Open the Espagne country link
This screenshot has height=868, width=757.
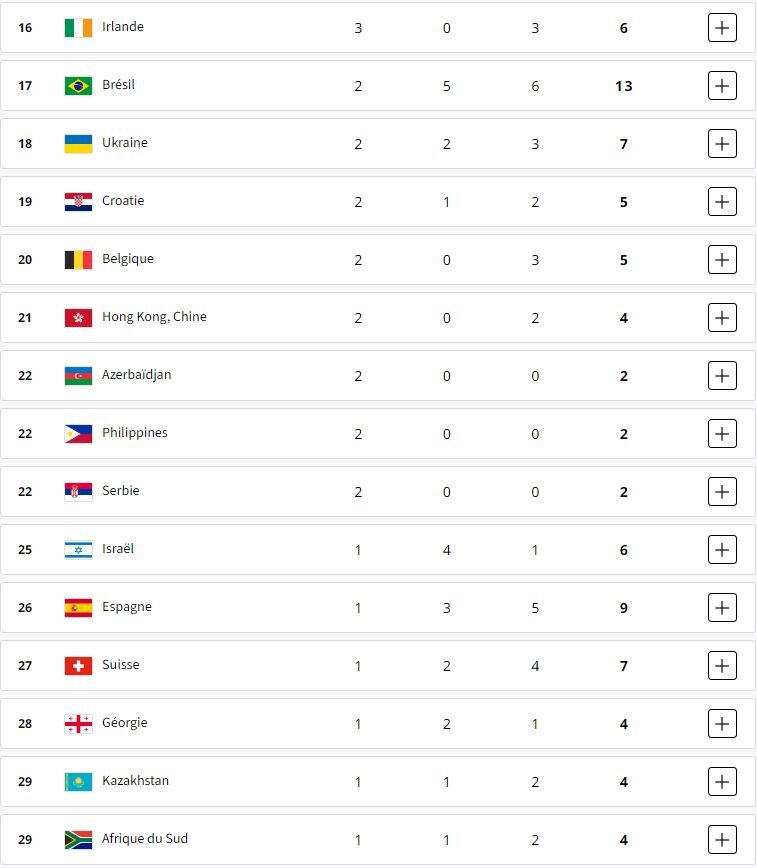(x=126, y=607)
